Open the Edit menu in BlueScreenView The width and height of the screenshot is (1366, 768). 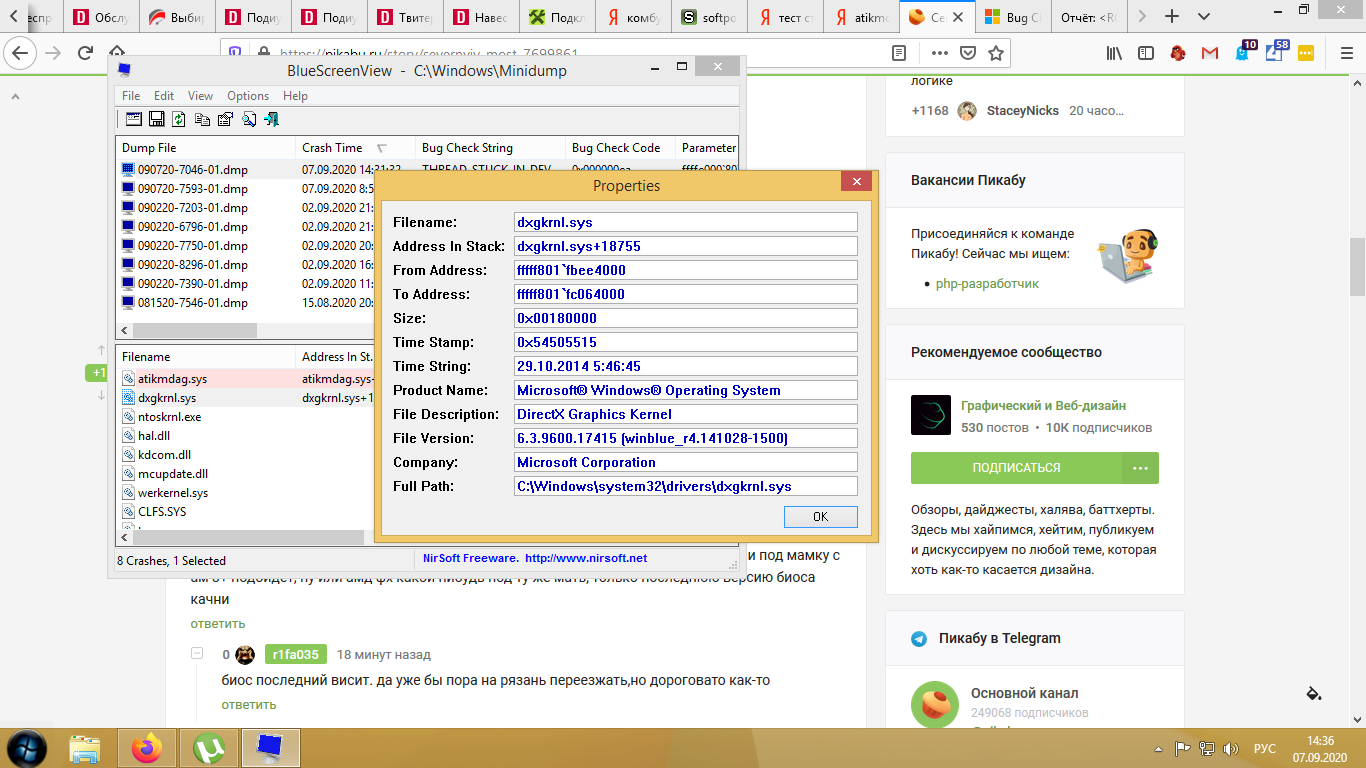[164, 96]
